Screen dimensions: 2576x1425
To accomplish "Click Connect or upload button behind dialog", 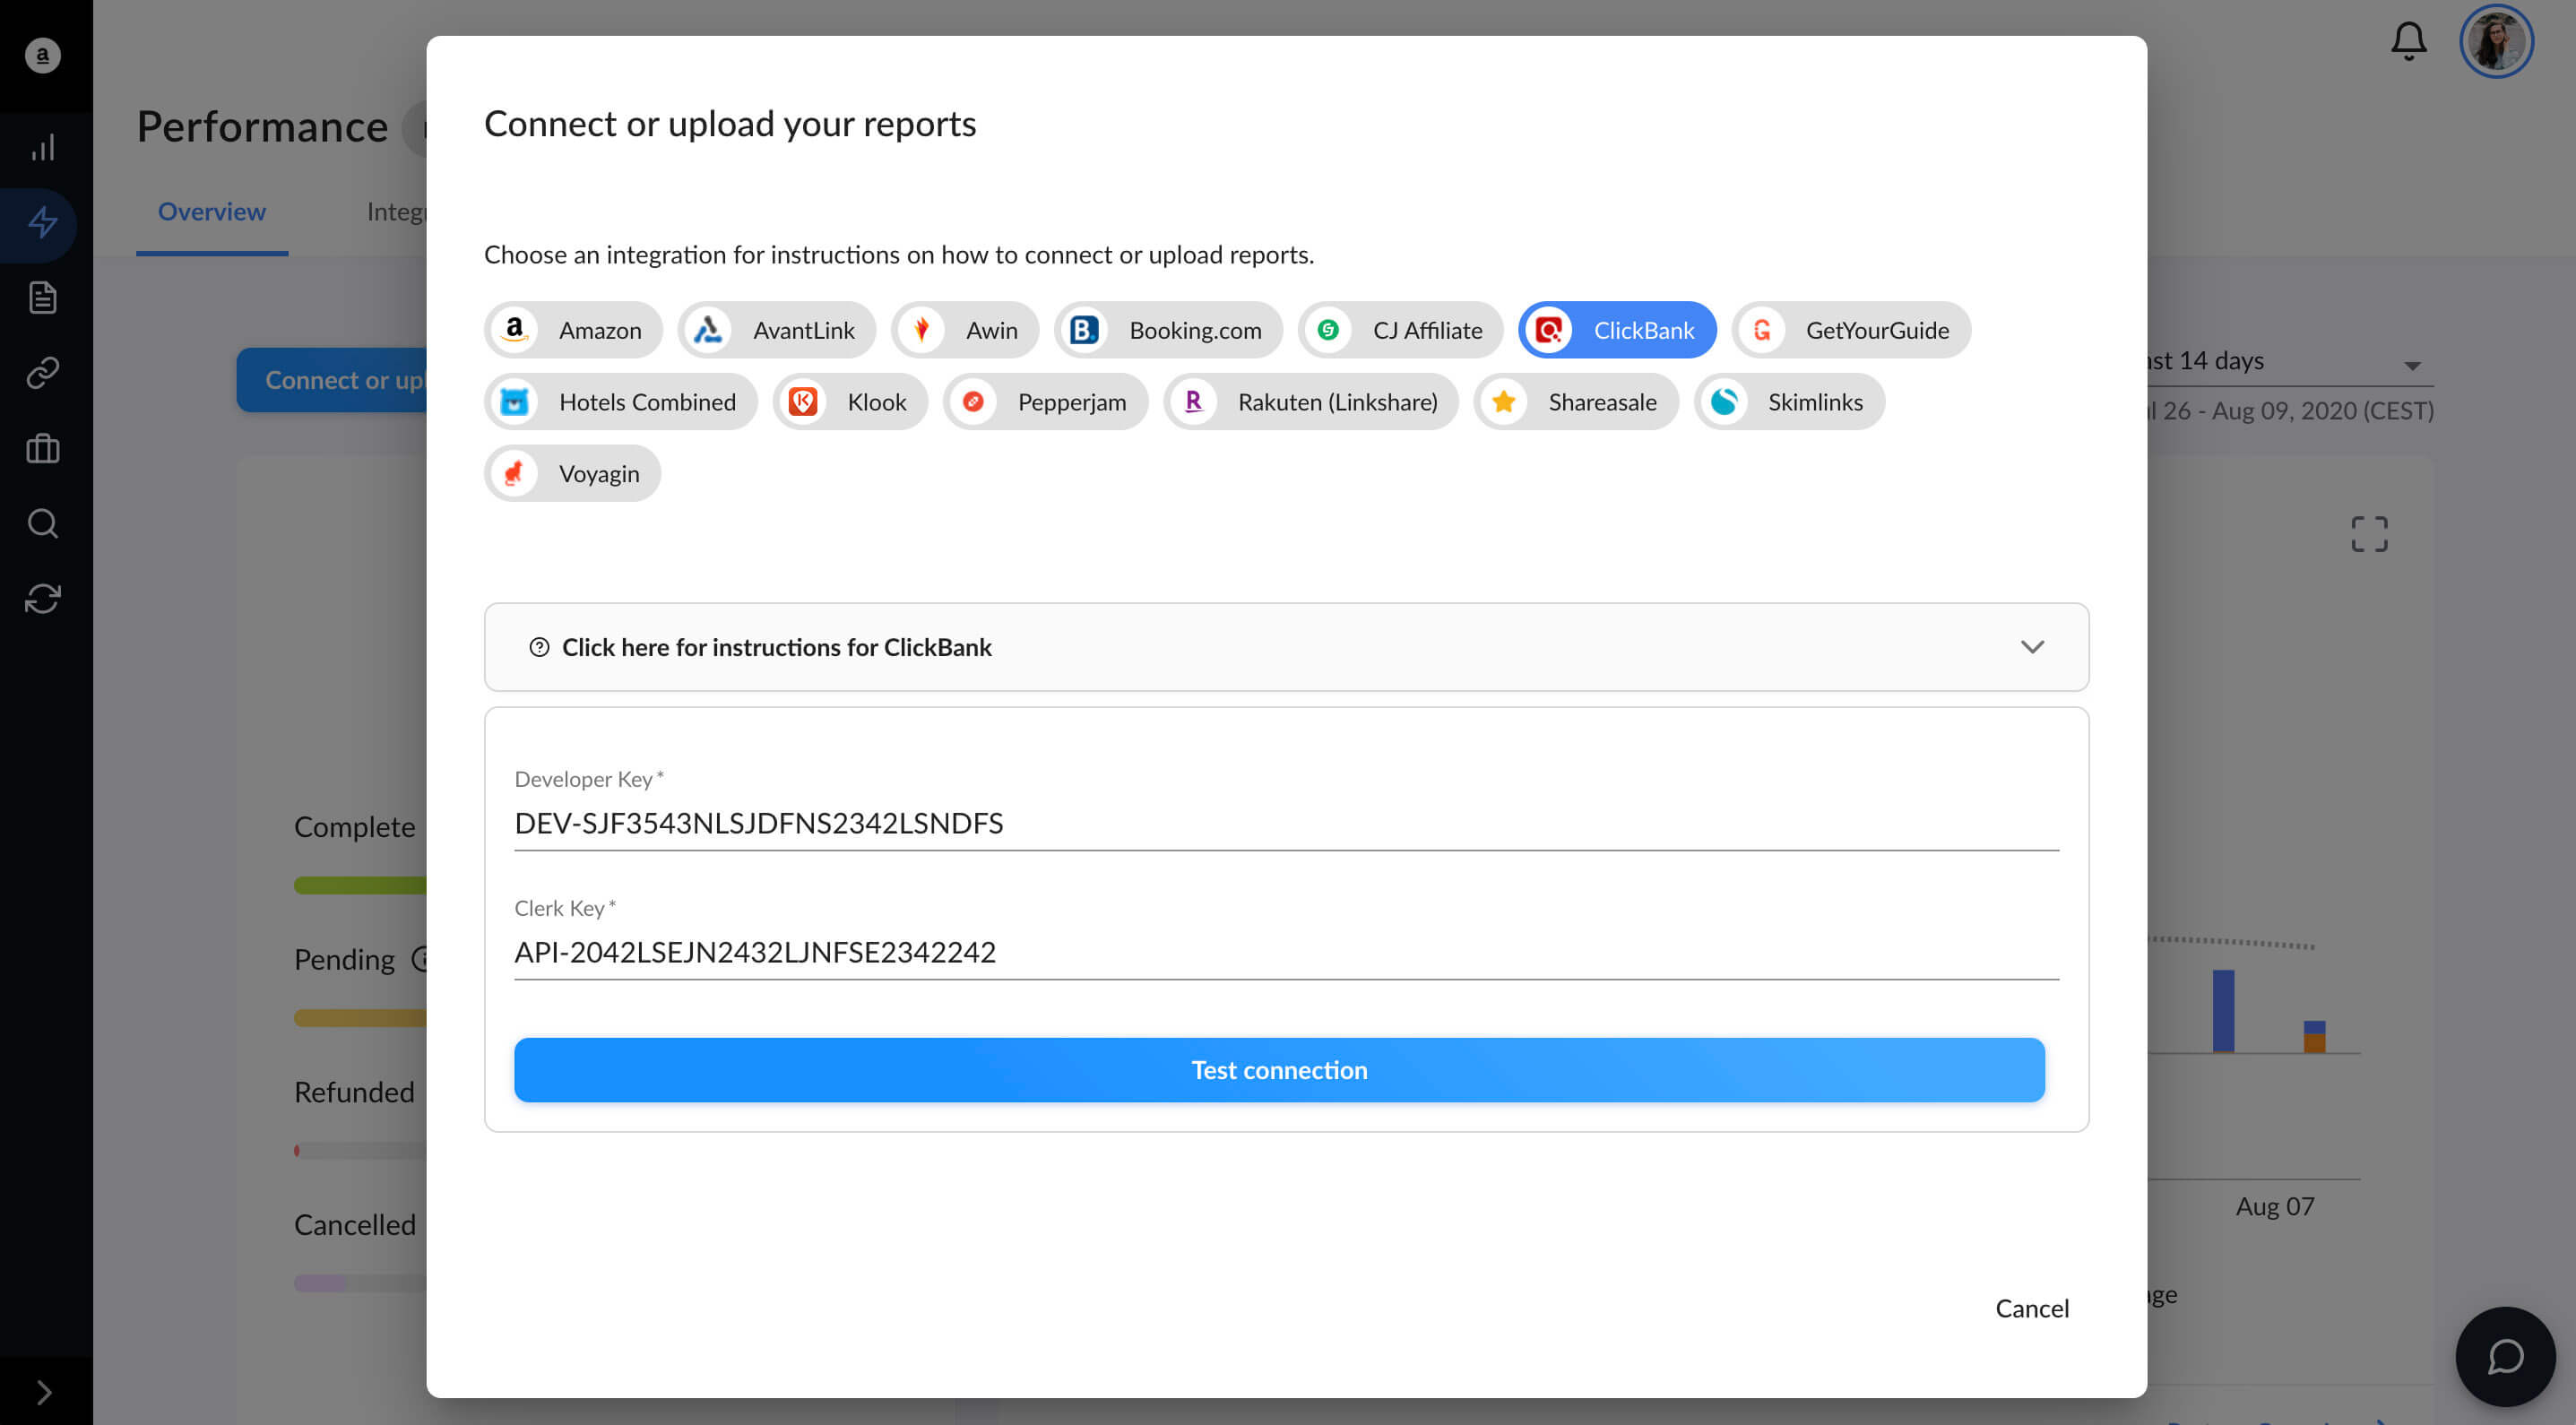I will [x=332, y=380].
